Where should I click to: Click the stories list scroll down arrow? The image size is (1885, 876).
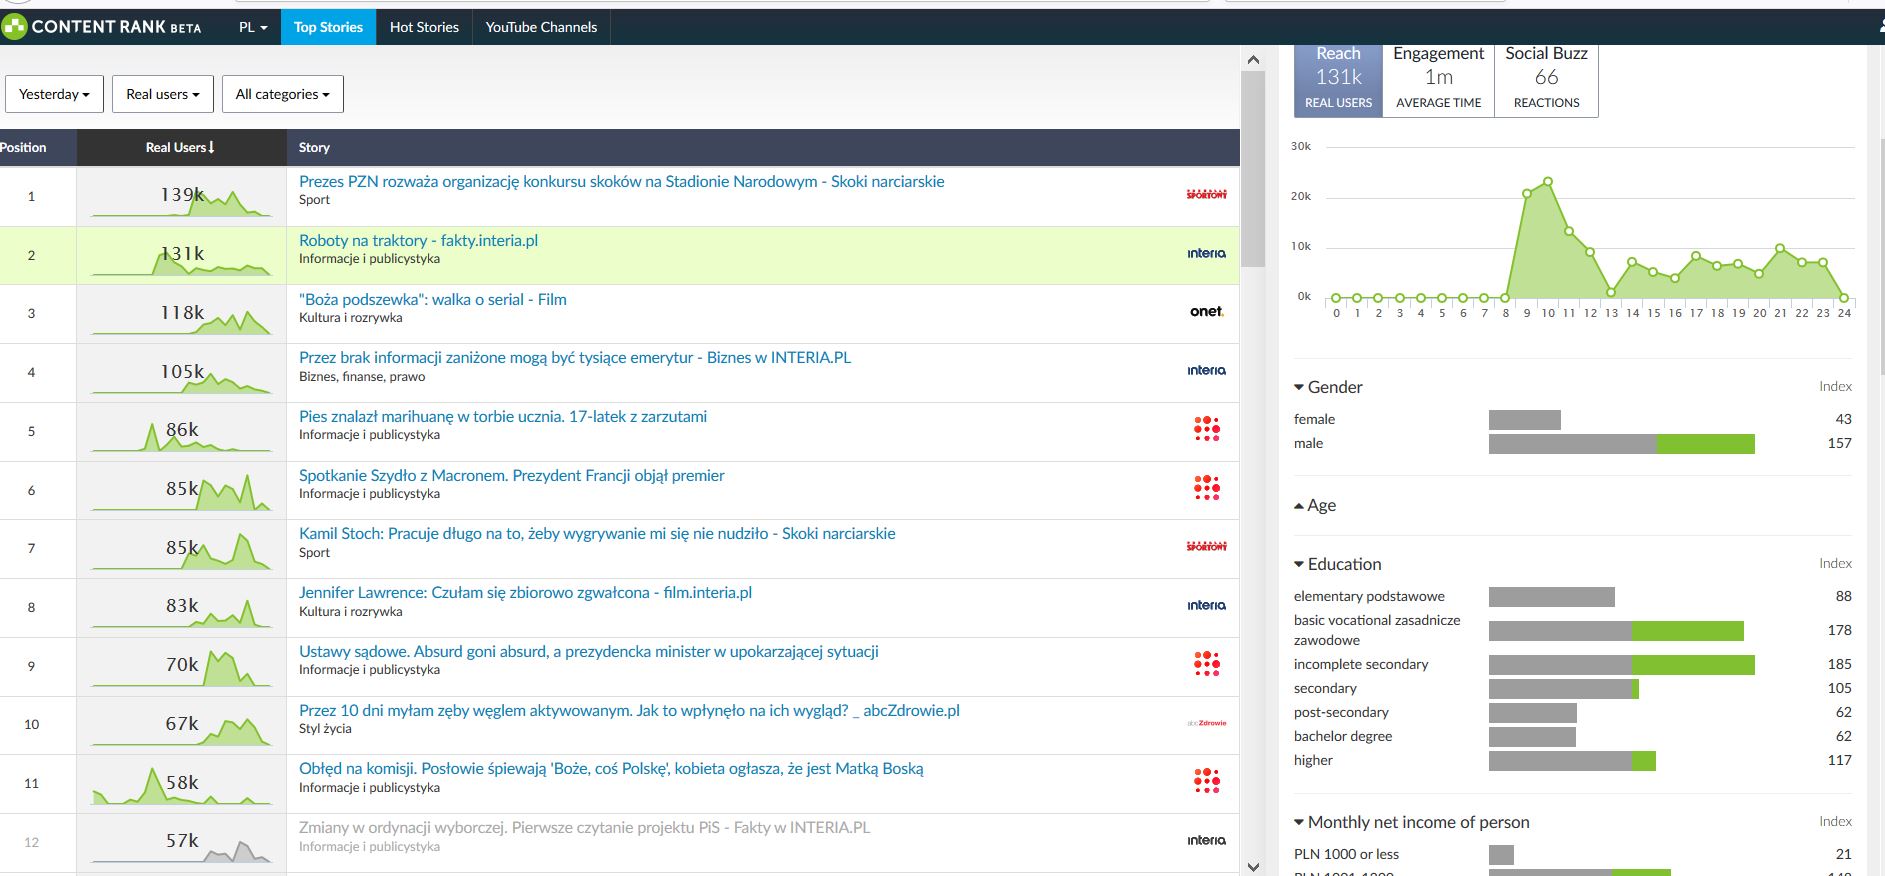click(1253, 866)
